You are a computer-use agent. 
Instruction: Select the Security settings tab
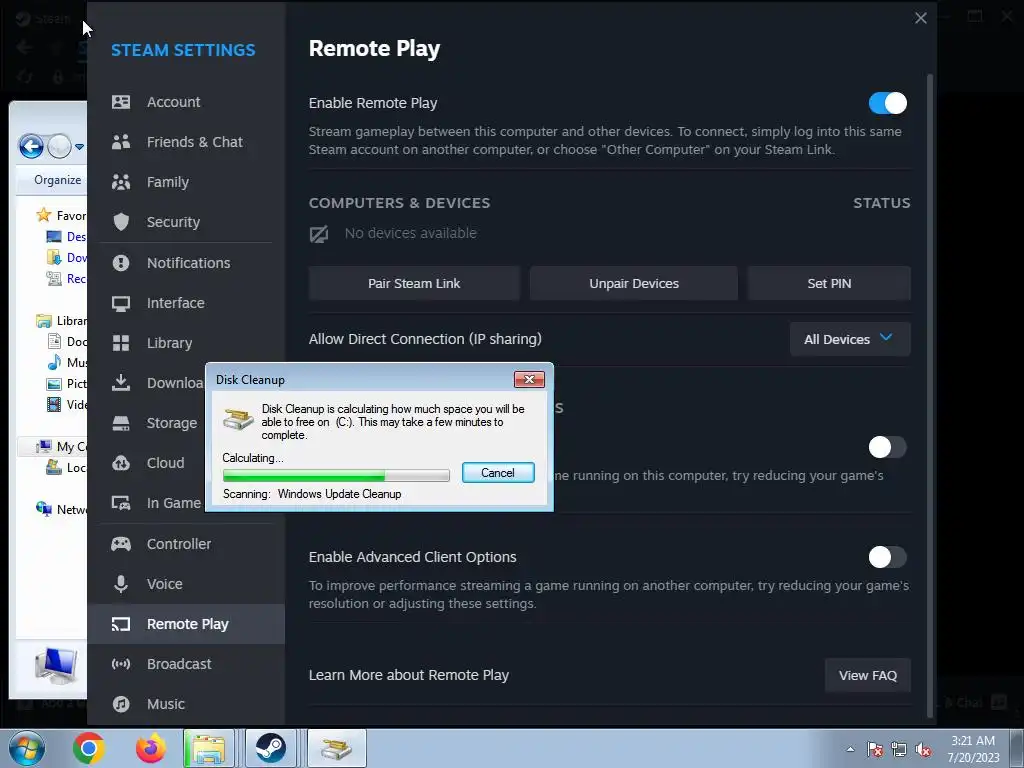click(186, 222)
